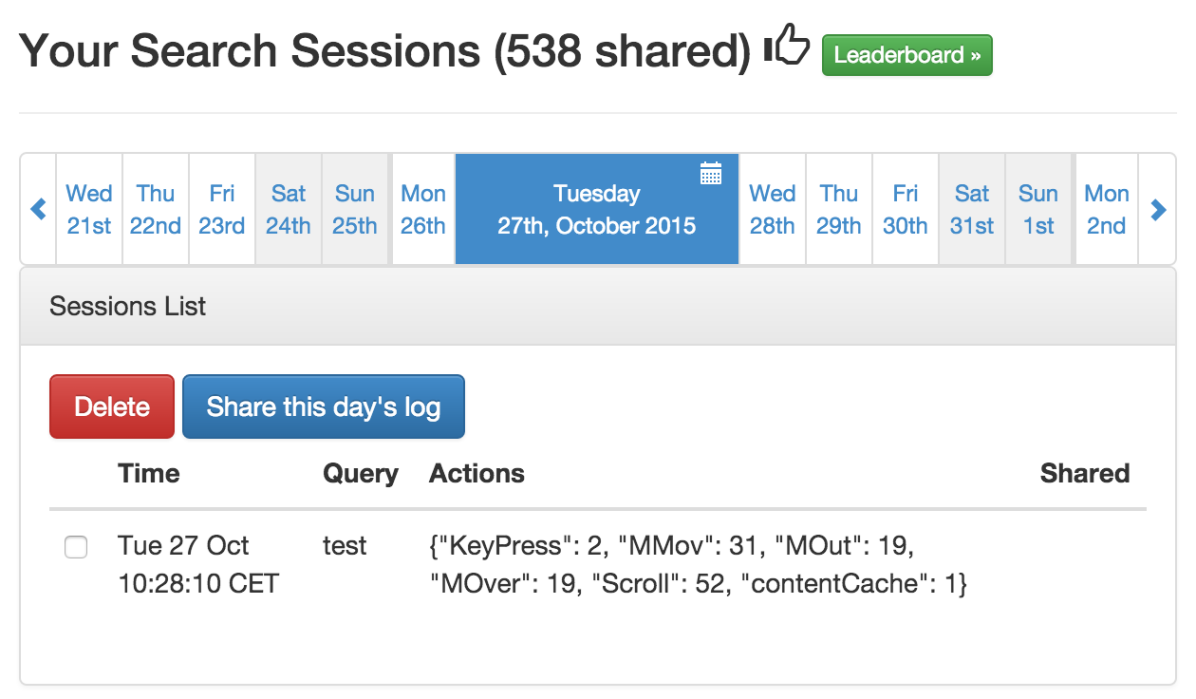Open the Wed 28th date tab
Screen dimensions: 1196x699
point(772,209)
